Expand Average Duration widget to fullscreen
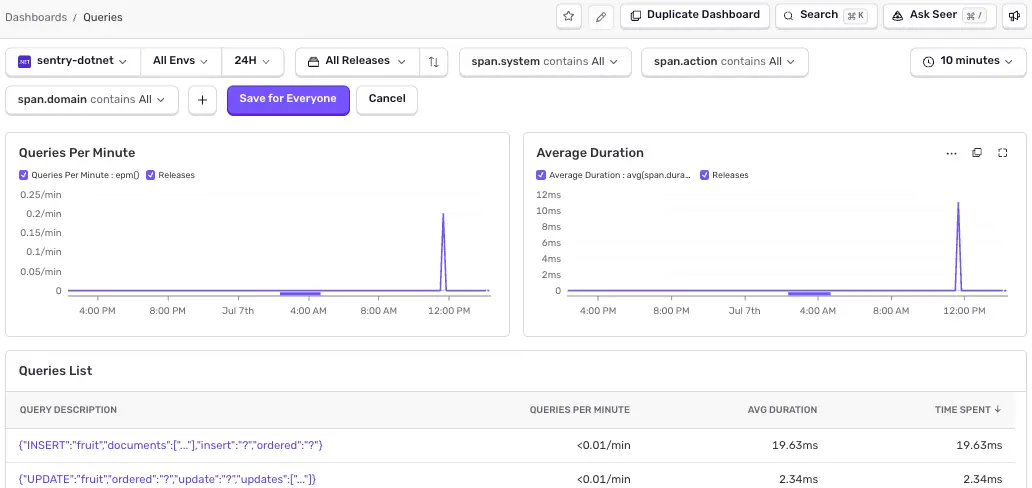 click(x=1002, y=153)
